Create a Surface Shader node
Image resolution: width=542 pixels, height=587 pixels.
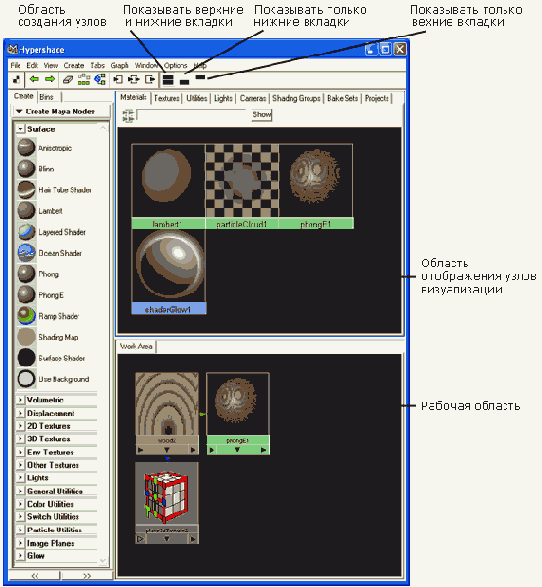coord(51,358)
